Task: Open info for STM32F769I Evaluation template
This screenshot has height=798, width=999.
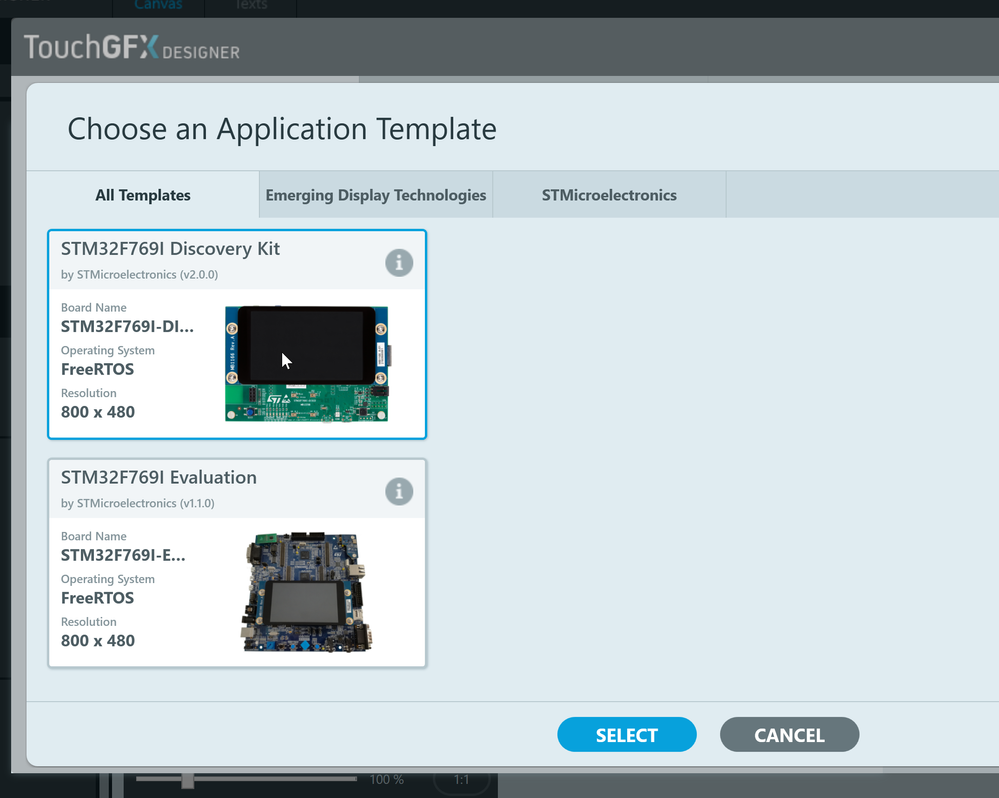Action: (x=399, y=491)
